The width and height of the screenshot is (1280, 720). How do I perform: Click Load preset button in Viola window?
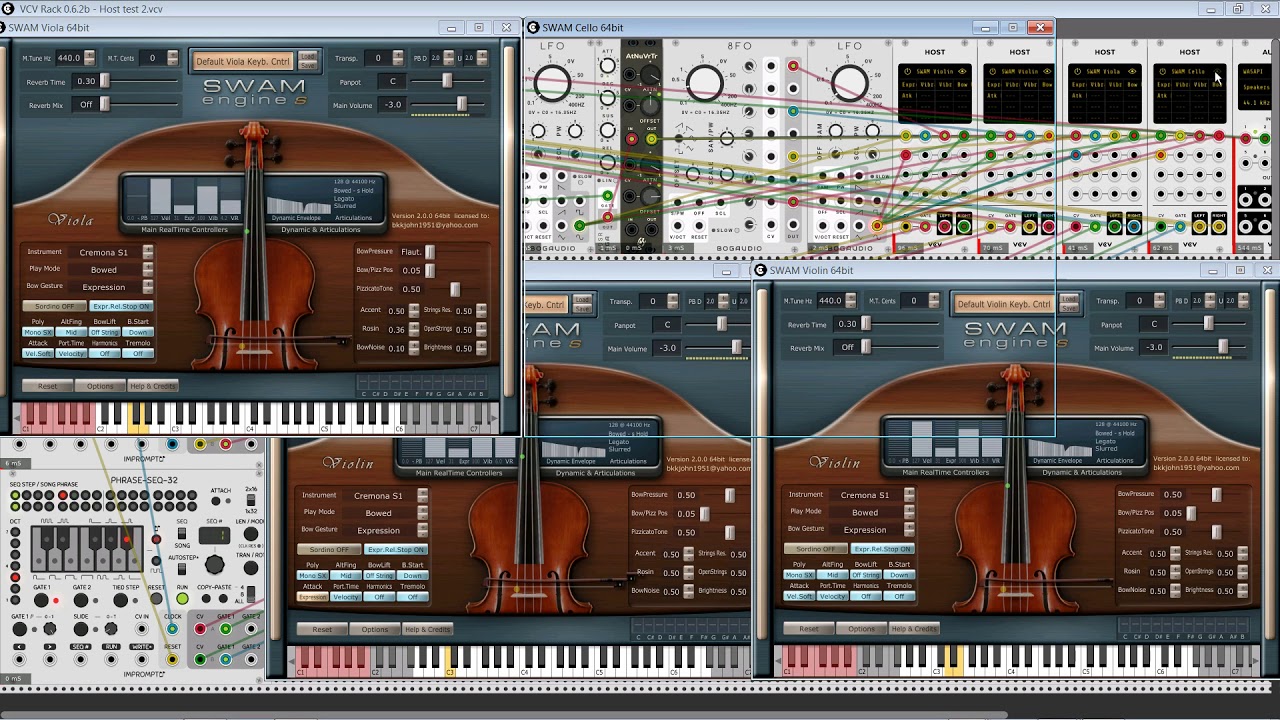pyautogui.click(x=308, y=56)
